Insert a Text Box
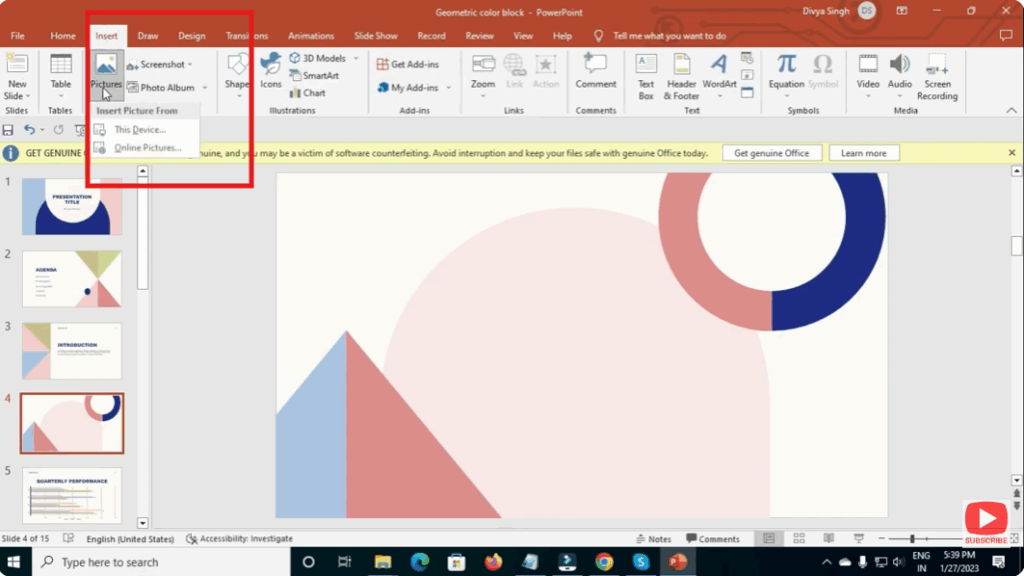The height and width of the screenshot is (576, 1024). pos(645,77)
